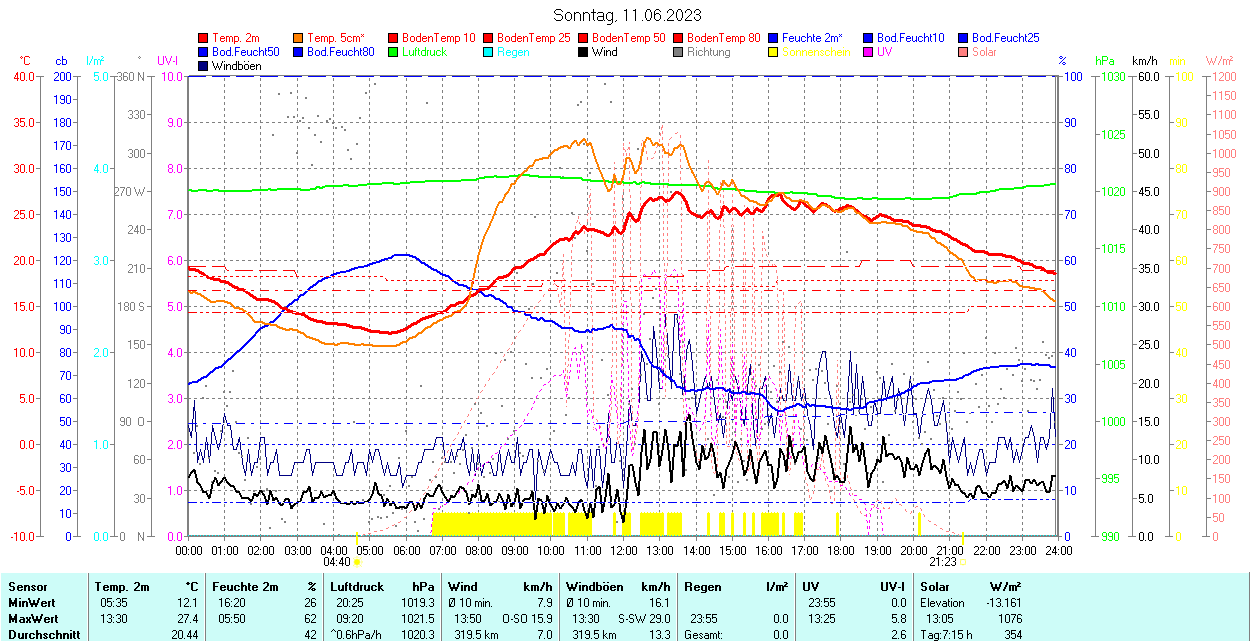Click the Bod.Feucht80 legend swatch

298,52
